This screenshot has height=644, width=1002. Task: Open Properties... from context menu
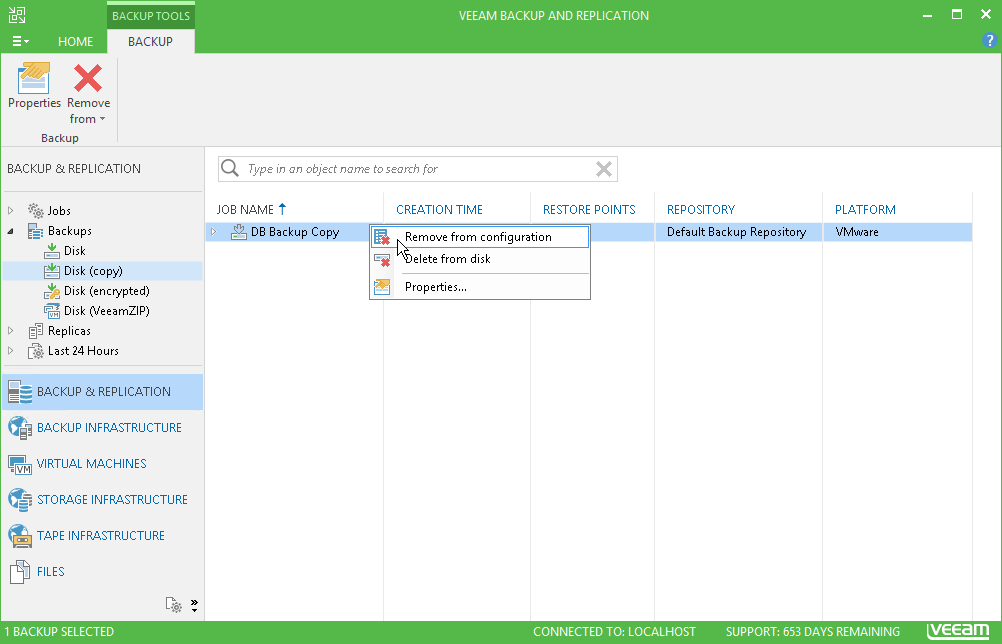pyautogui.click(x=480, y=287)
